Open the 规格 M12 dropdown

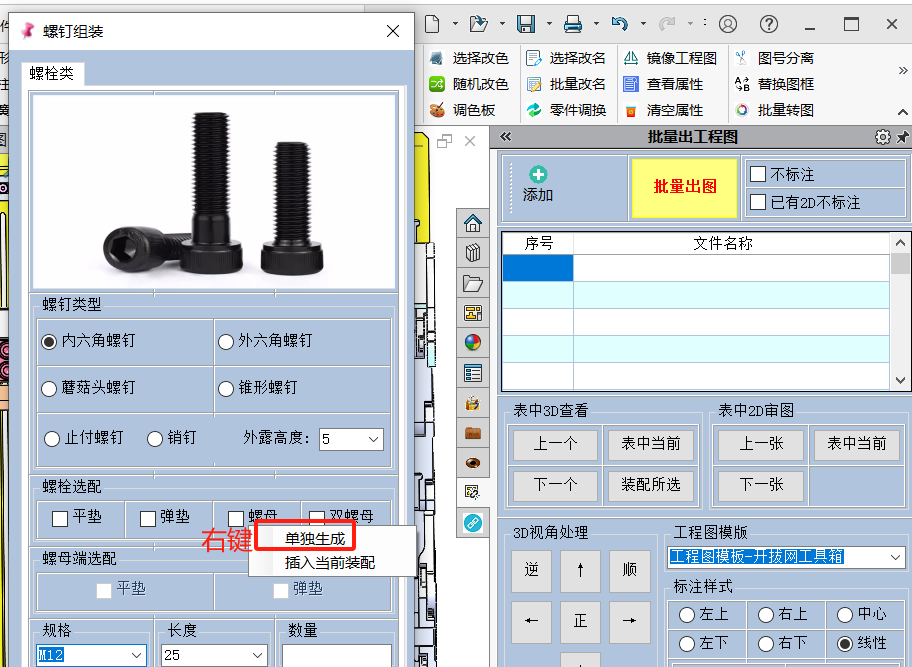pos(91,655)
